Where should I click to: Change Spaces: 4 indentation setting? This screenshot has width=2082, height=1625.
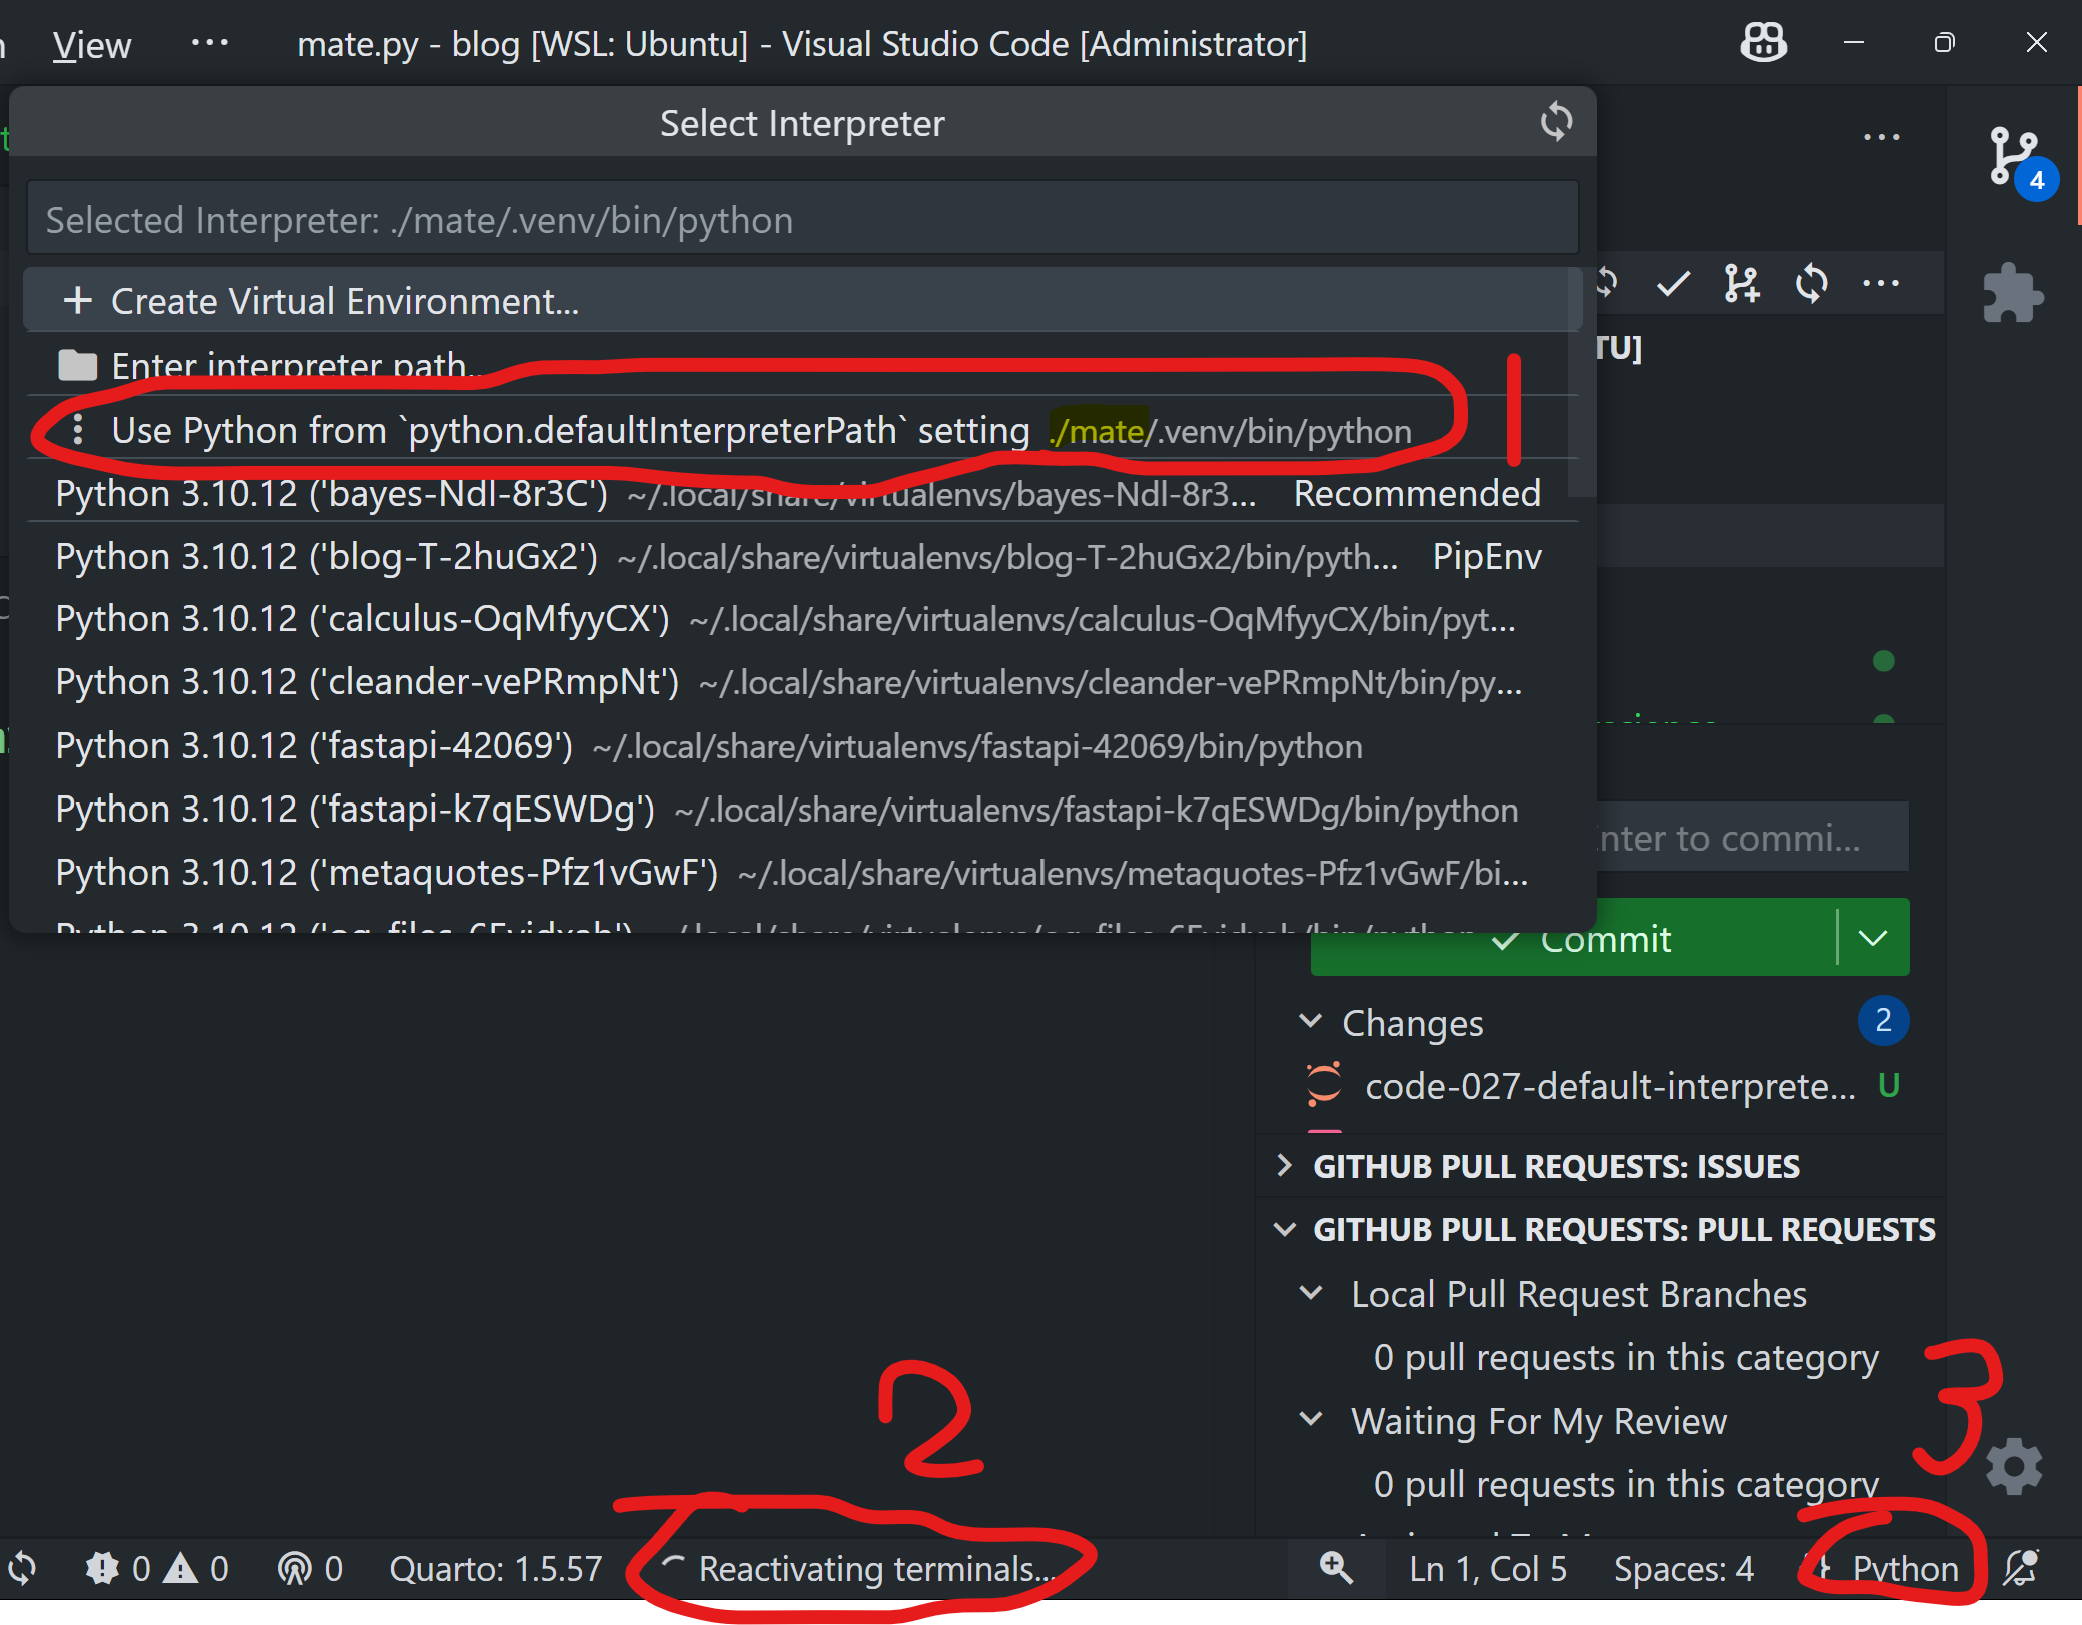[x=1684, y=1568]
